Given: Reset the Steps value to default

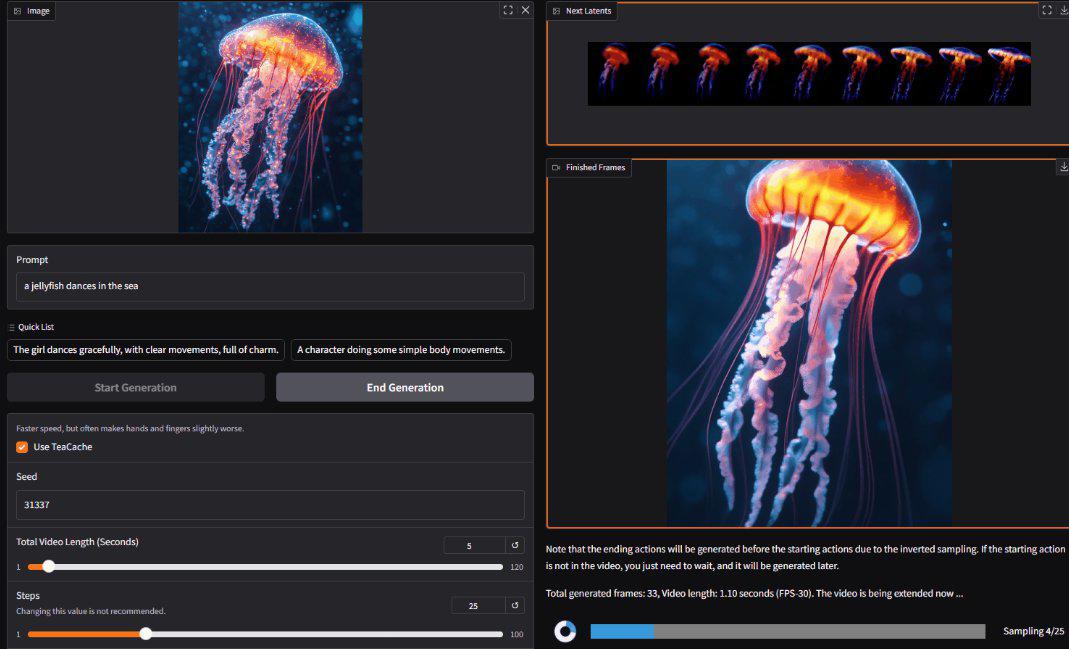Looking at the screenshot, I should coord(515,604).
